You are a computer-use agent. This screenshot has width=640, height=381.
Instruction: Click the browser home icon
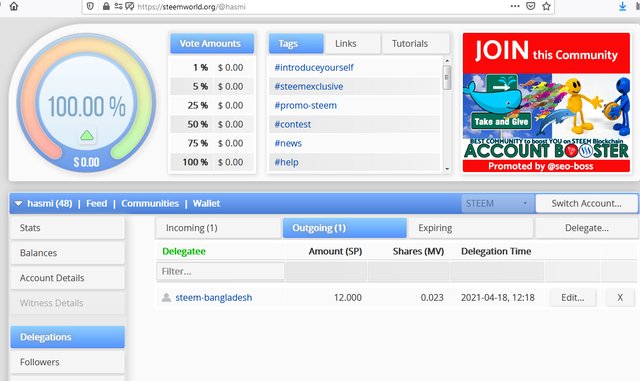(14, 6)
